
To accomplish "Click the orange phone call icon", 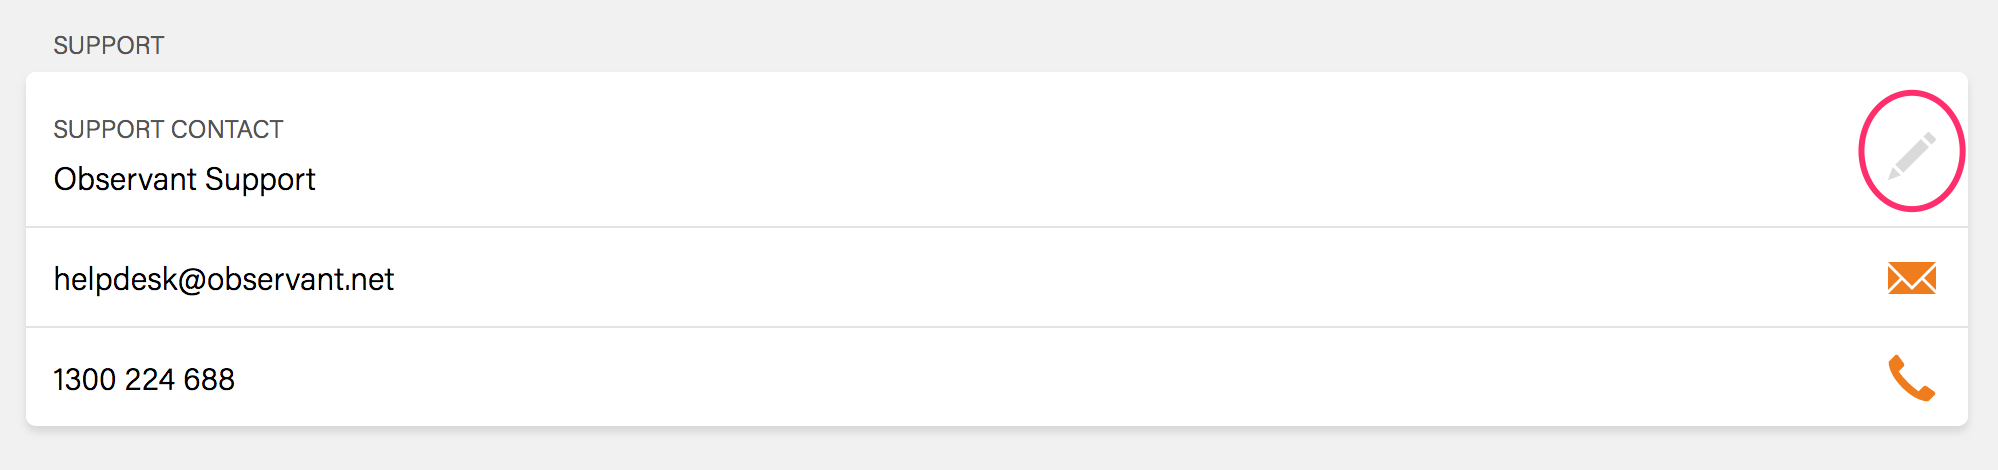I will [x=1911, y=378].
